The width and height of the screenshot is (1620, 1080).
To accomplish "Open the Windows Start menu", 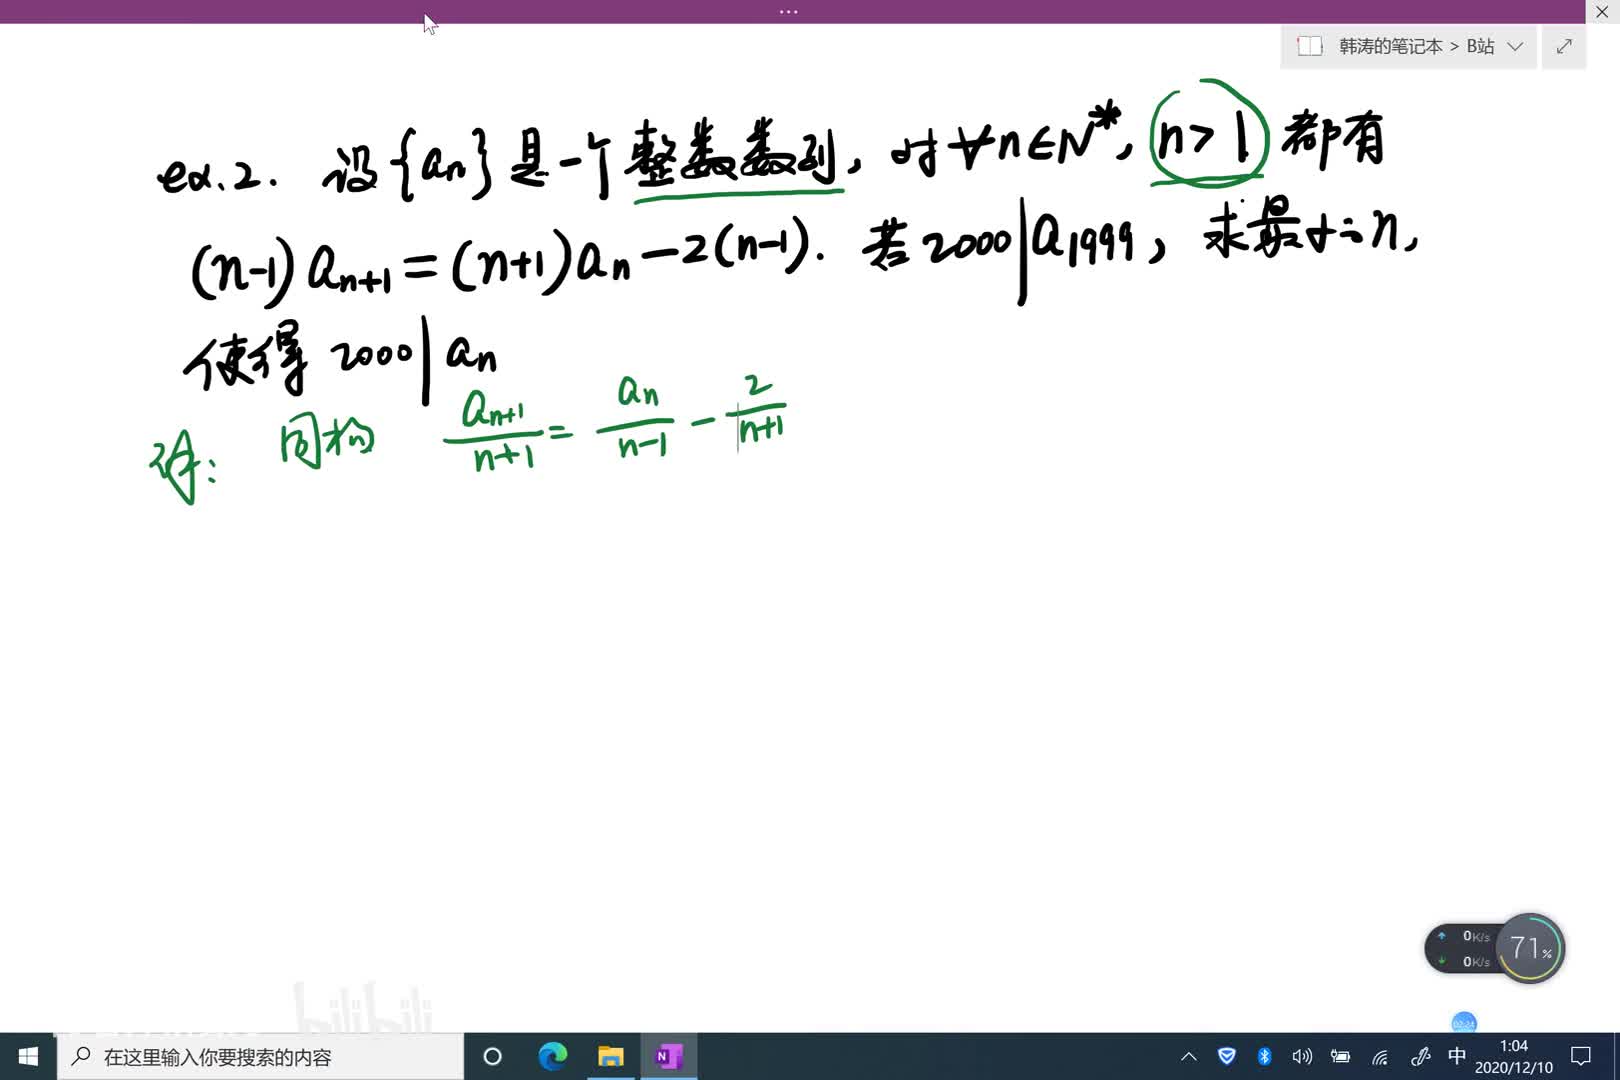I will pos(28,1057).
